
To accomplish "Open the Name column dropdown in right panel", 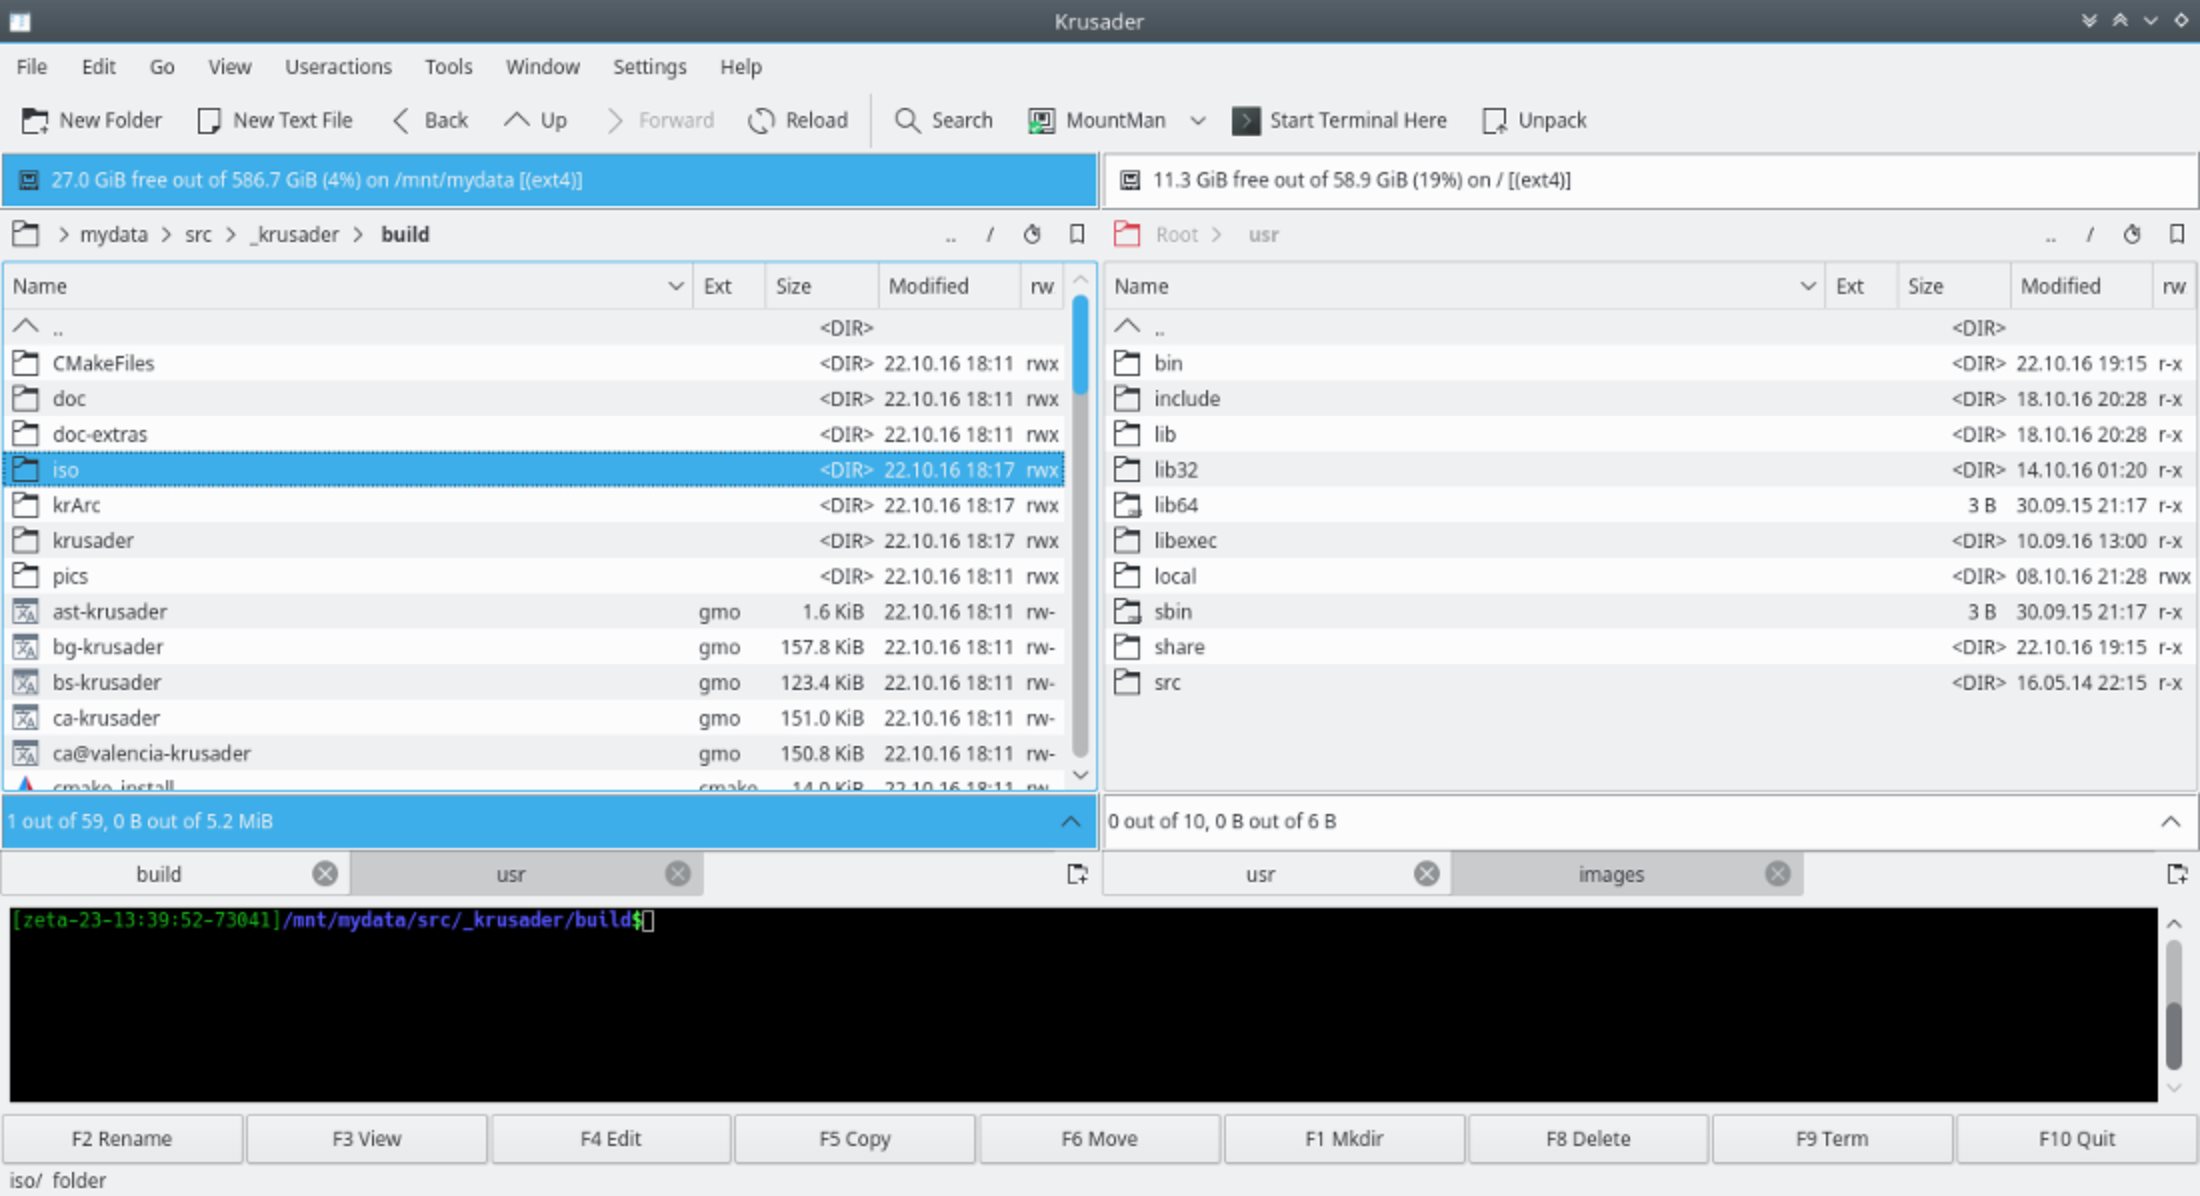I will pos(1806,286).
